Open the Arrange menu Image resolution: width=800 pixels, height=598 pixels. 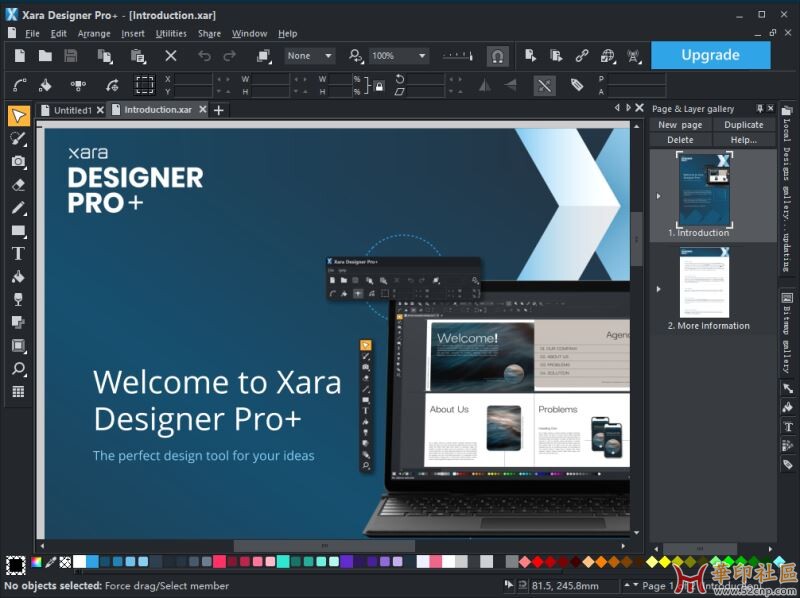(94, 34)
